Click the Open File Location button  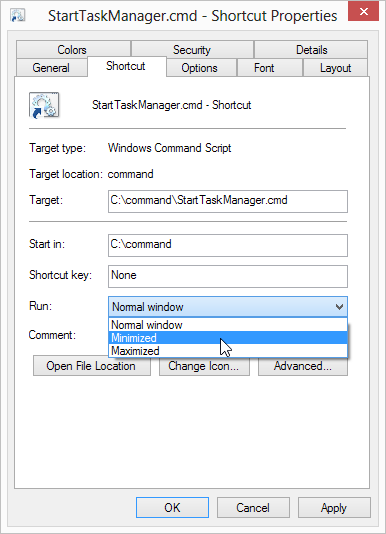click(x=92, y=366)
